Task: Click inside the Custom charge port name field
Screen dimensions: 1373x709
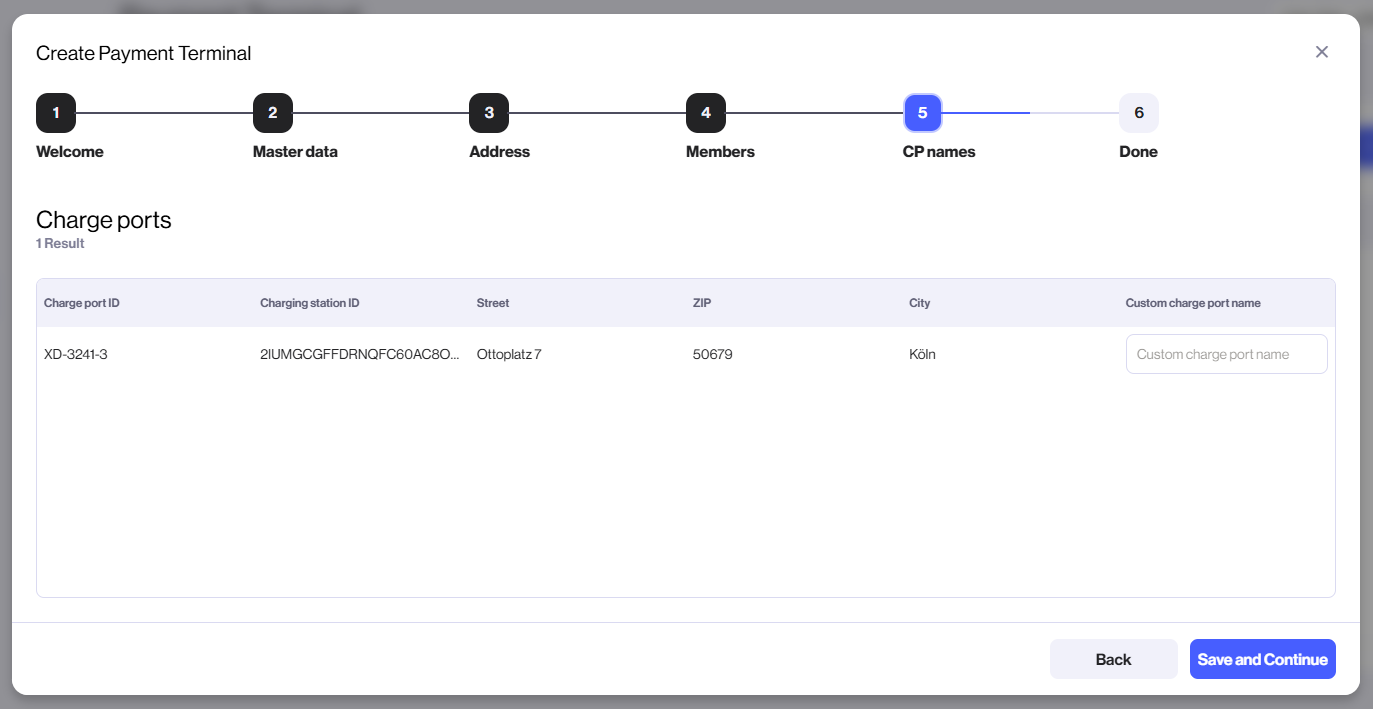Action: click(x=1226, y=354)
